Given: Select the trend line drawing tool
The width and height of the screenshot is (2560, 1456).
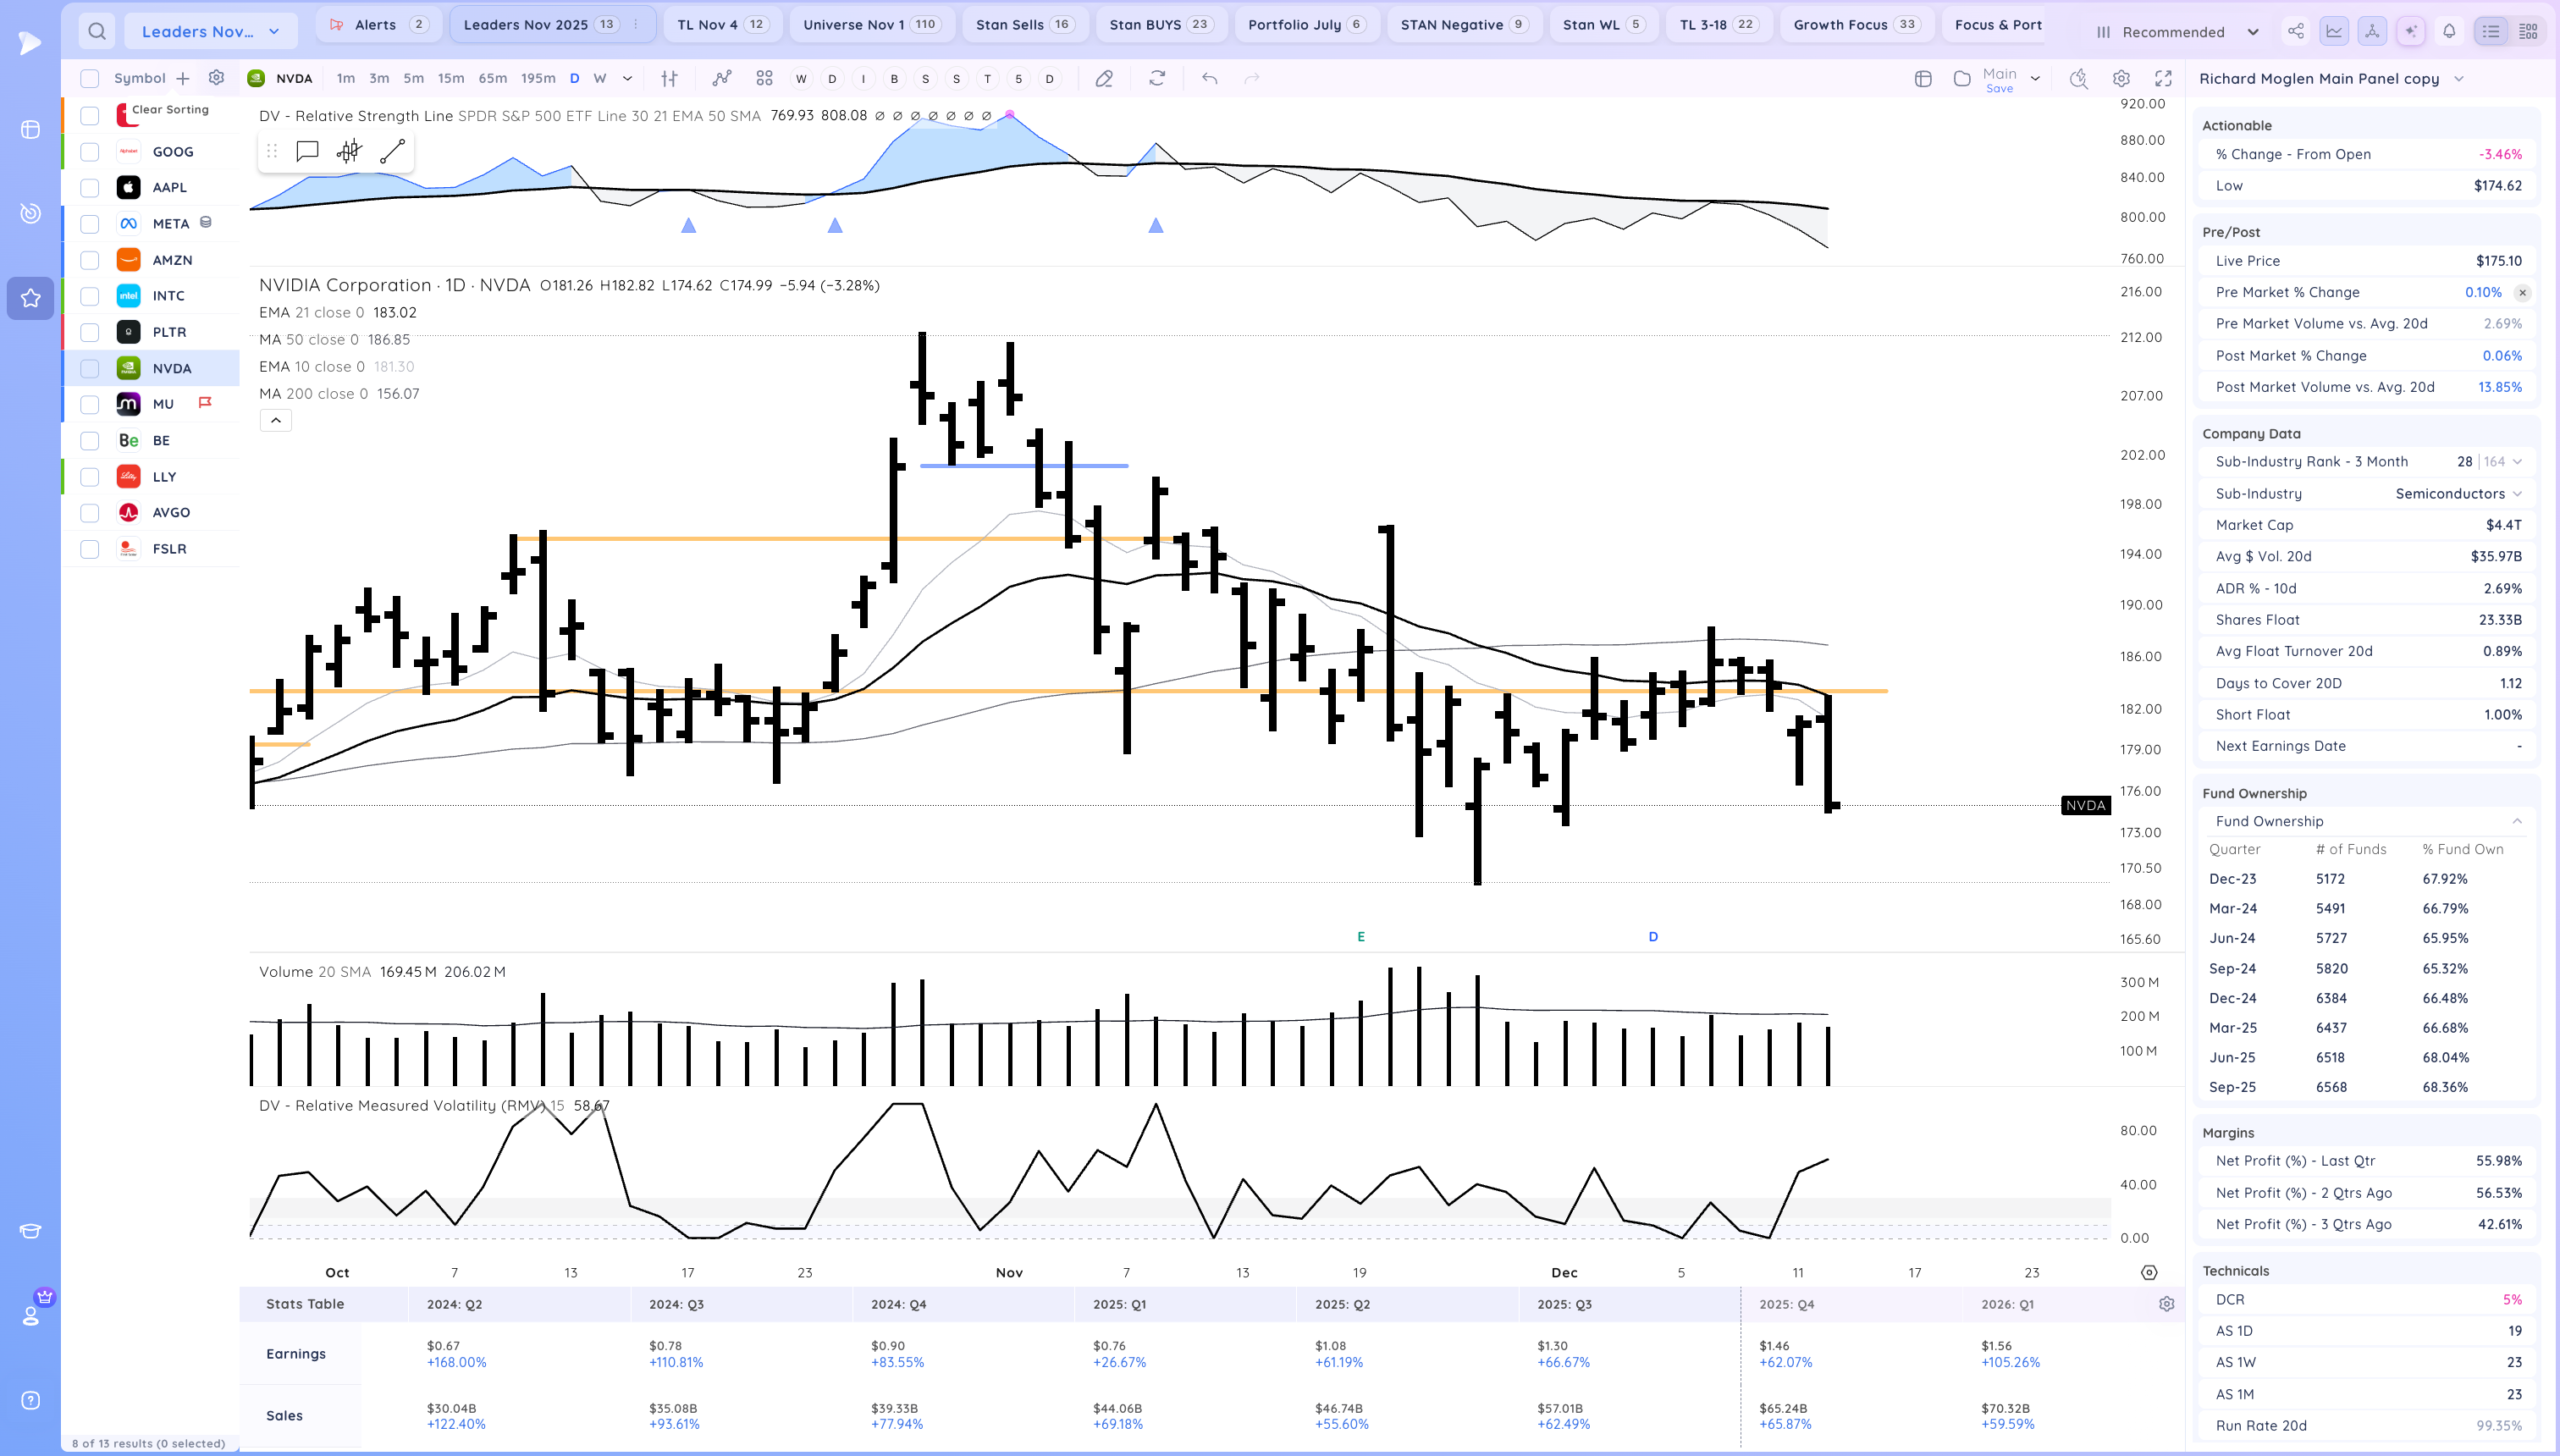Looking at the screenshot, I should click(392, 151).
